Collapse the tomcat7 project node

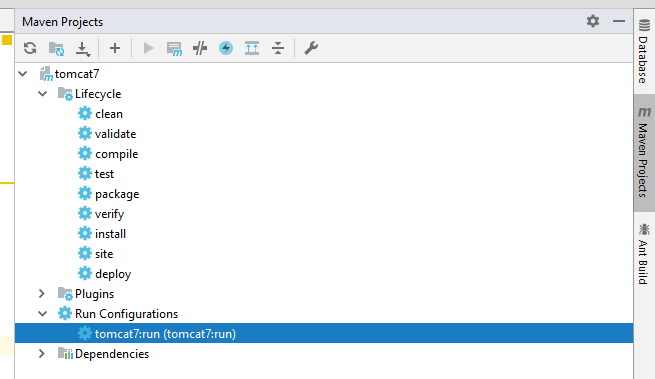click(23, 74)
